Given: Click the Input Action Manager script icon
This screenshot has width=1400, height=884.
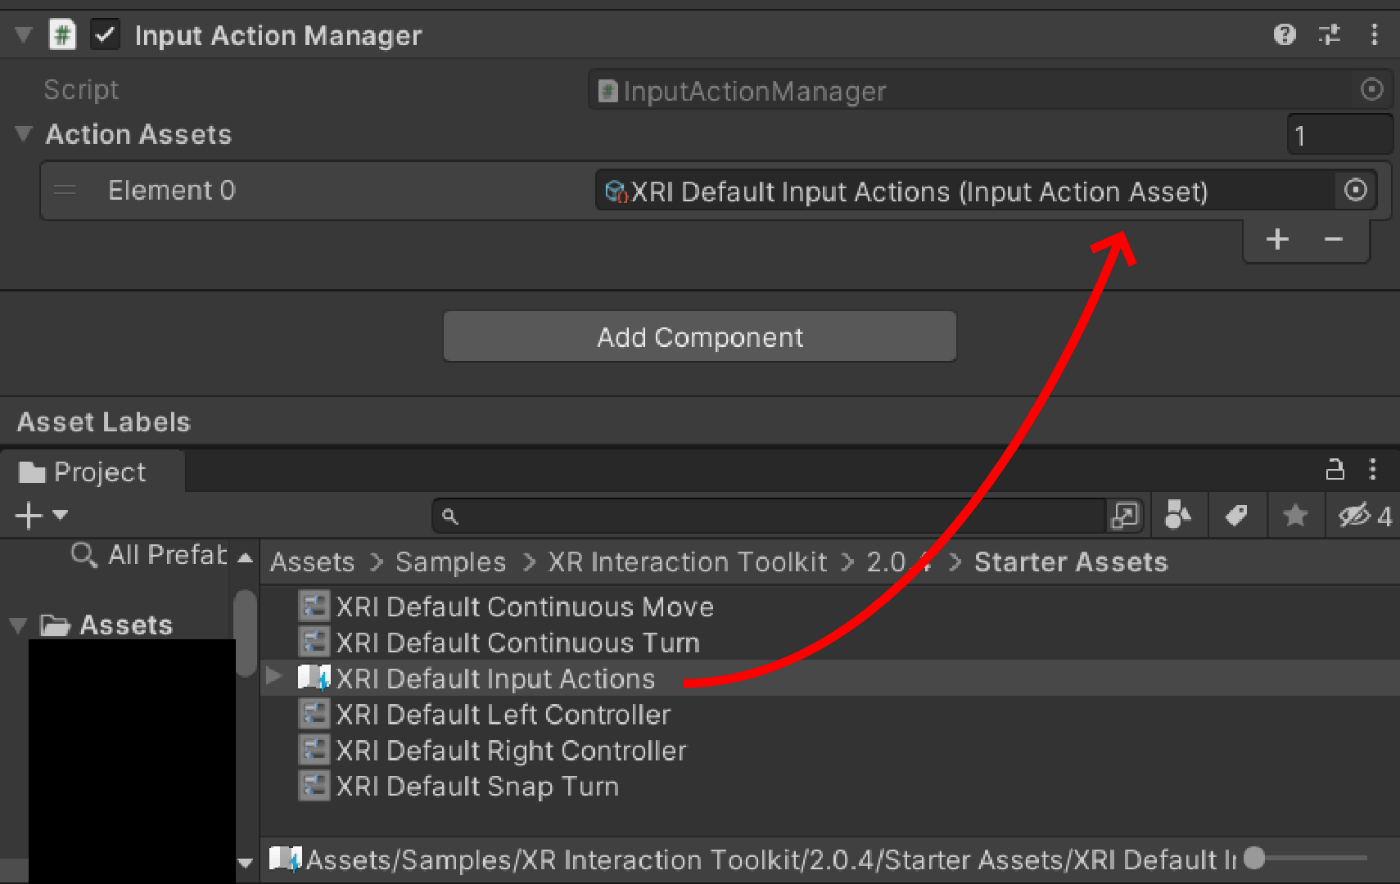Looking at the screenshot, I should pyautogui.click(x=63, y=35).
